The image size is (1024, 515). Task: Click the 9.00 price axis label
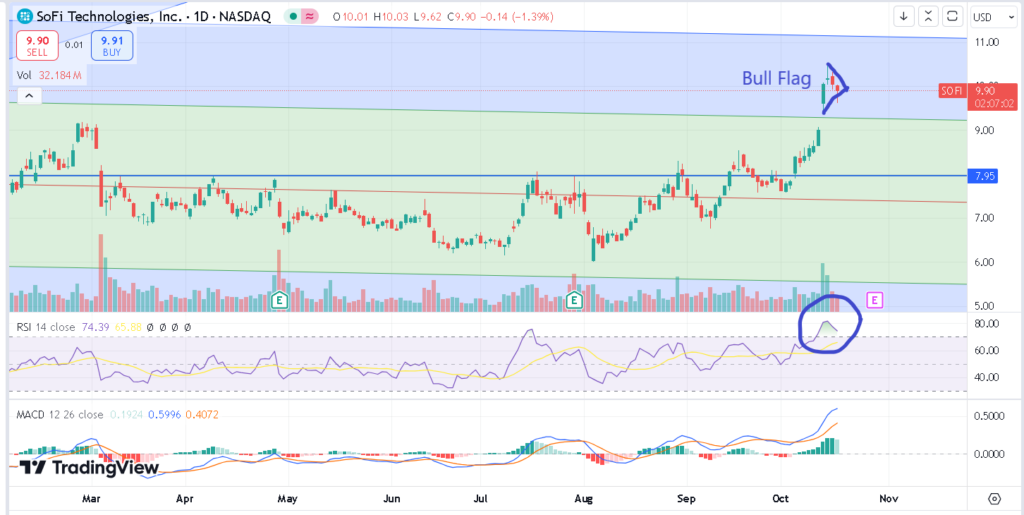pos(987,131)
